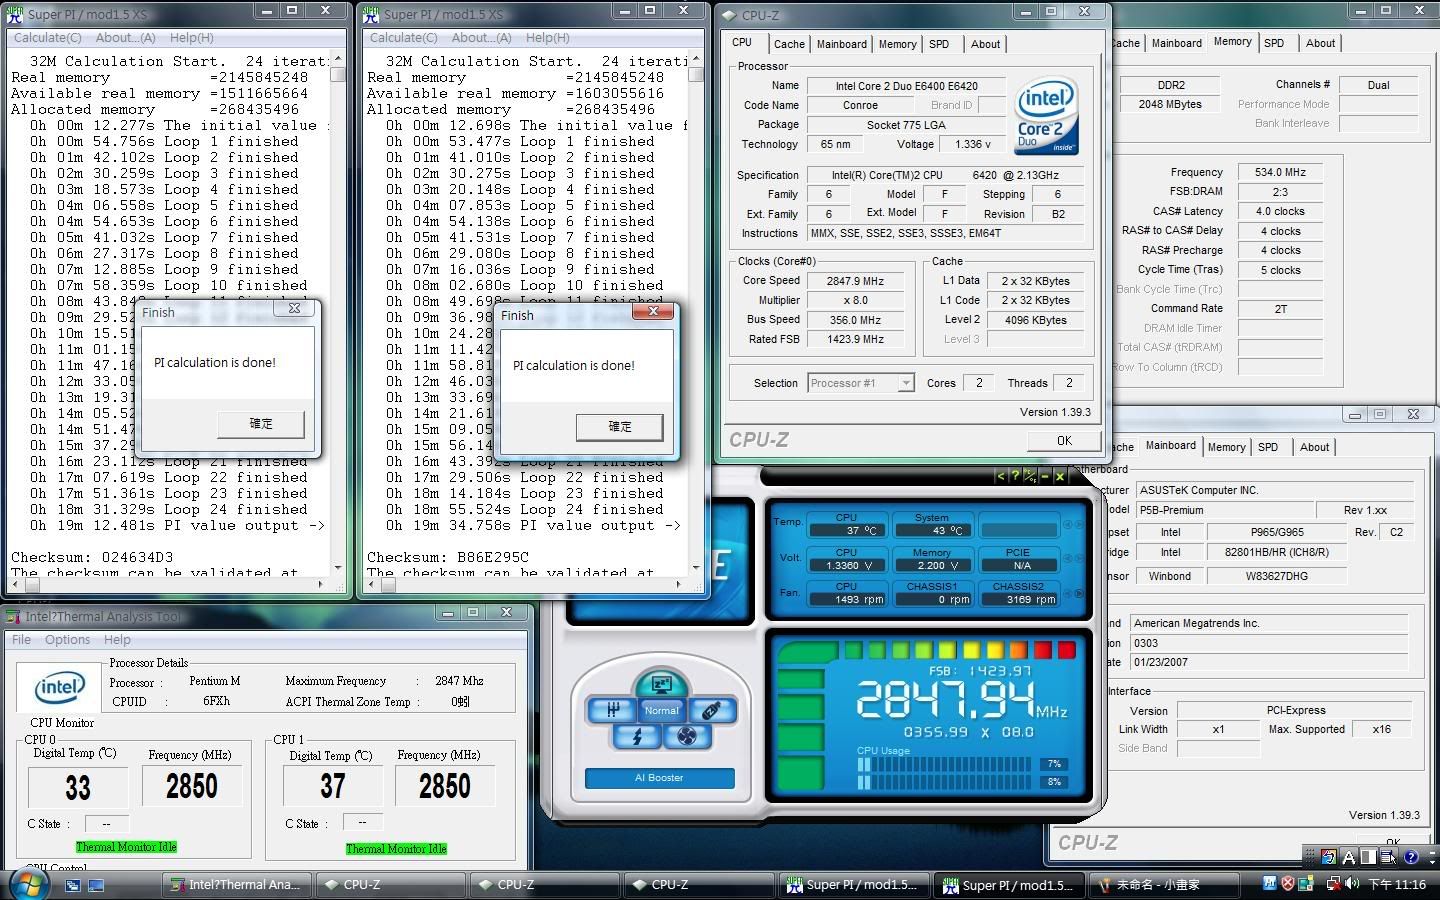Viewport: 1440px width, 900px height.
Task: Select Mainboard tab in top-right CPU-Z window
Action: point(1176,43)
